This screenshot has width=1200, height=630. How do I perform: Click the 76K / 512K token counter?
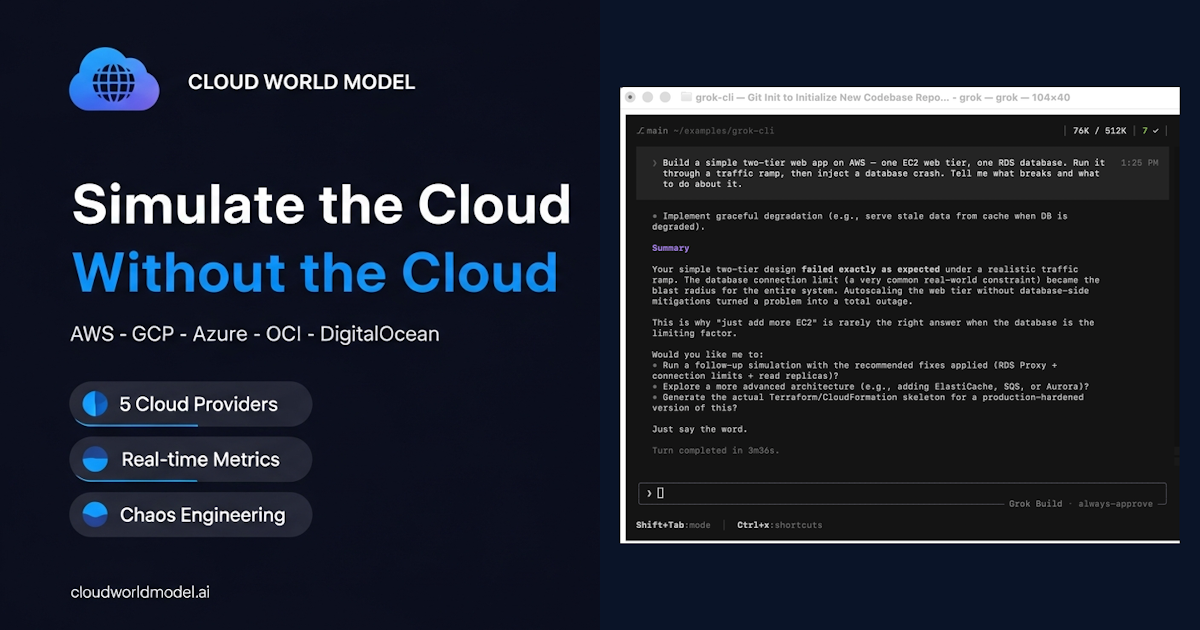tap(1100, 131)
